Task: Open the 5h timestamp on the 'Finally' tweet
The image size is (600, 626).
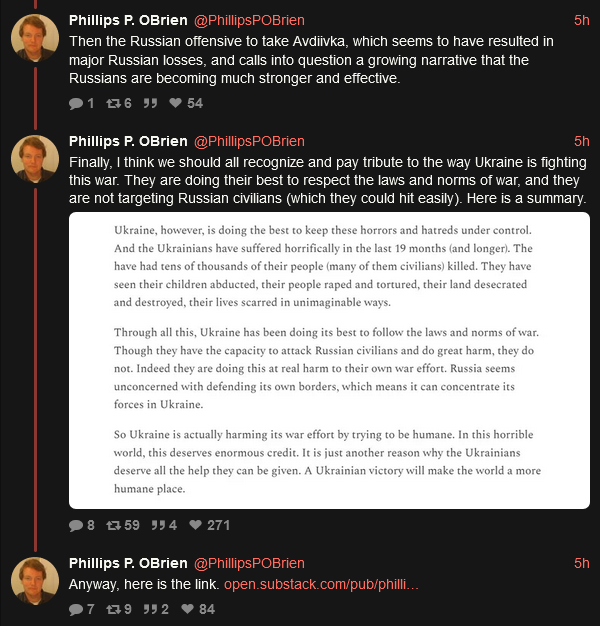Action: [x=582, y=140]
